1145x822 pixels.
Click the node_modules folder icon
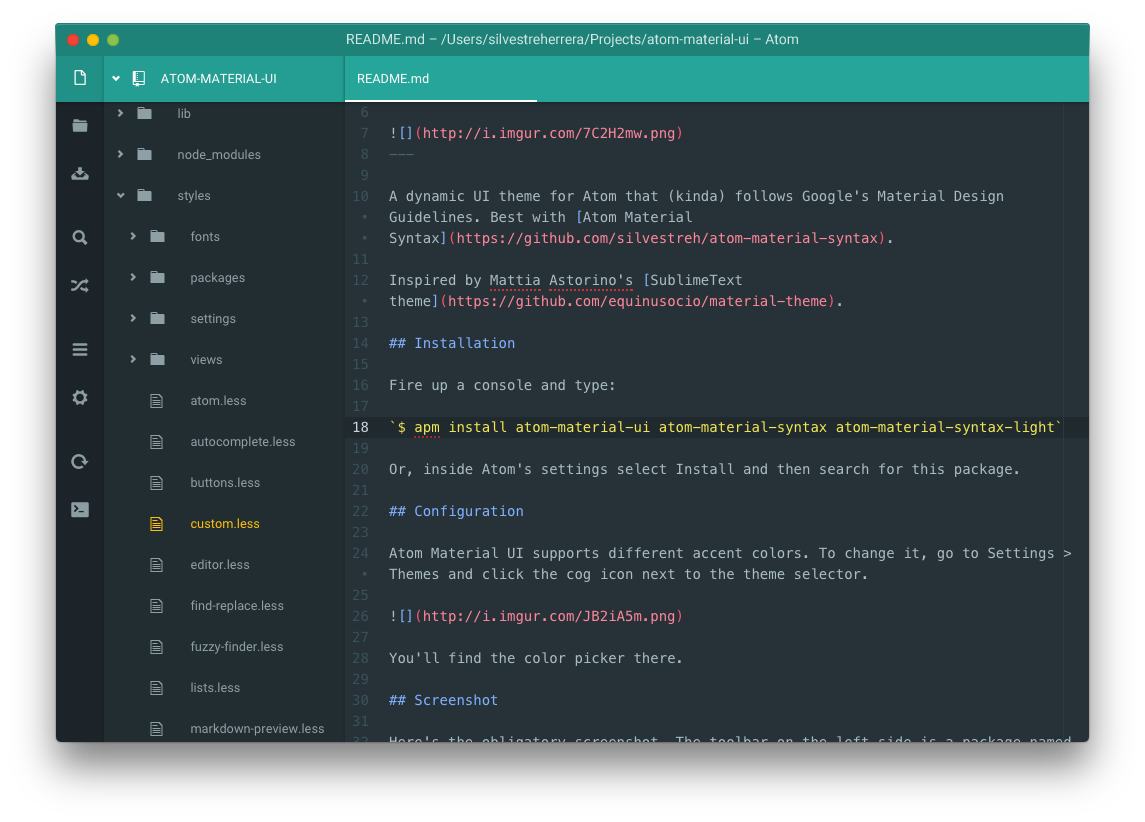(145, 154)
